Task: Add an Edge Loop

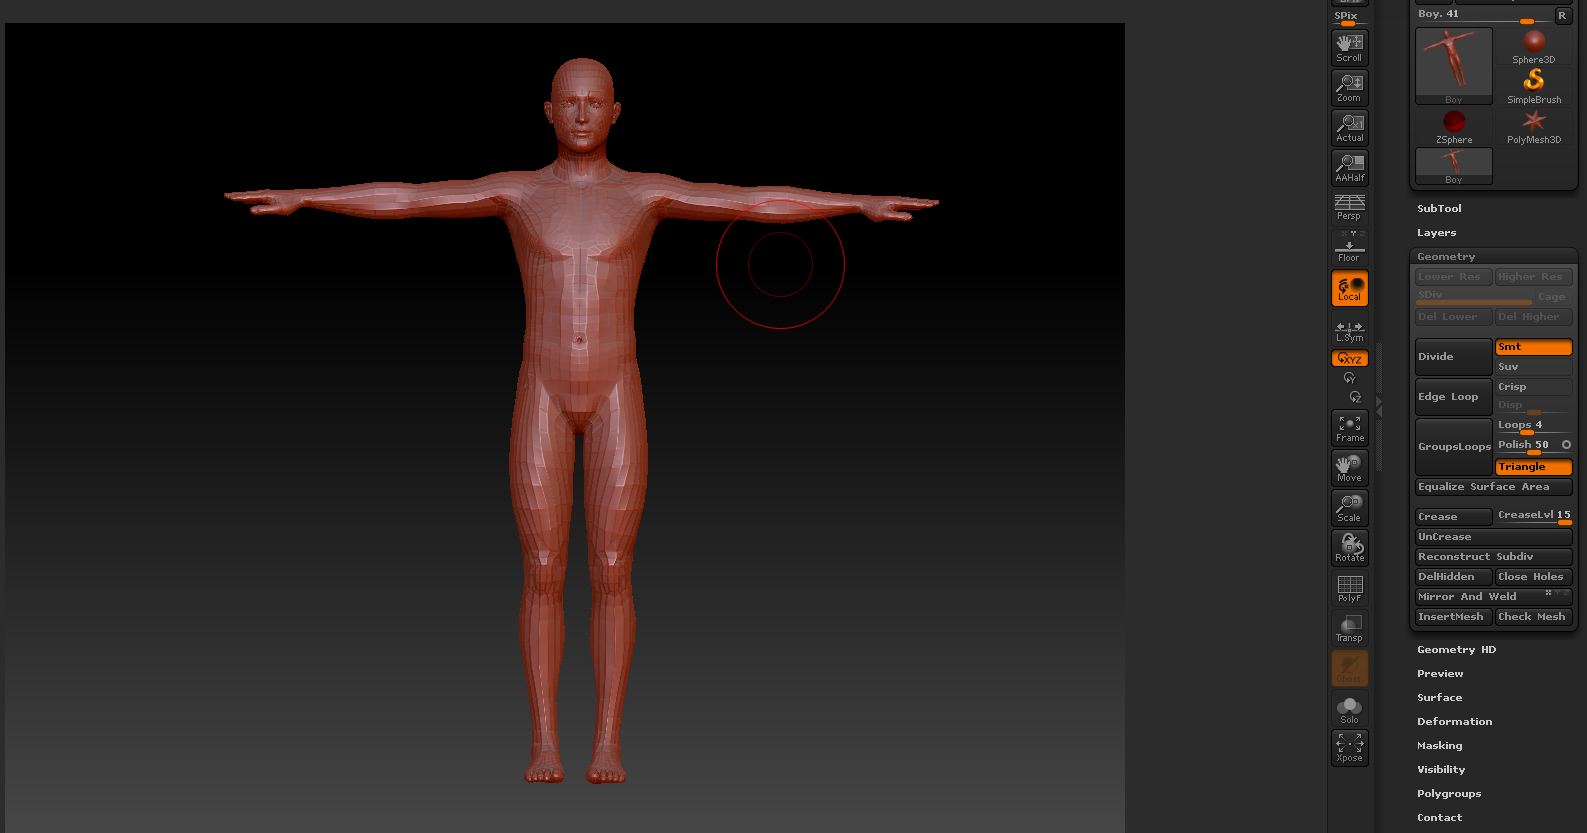Action: click(x=1453, y=397)
